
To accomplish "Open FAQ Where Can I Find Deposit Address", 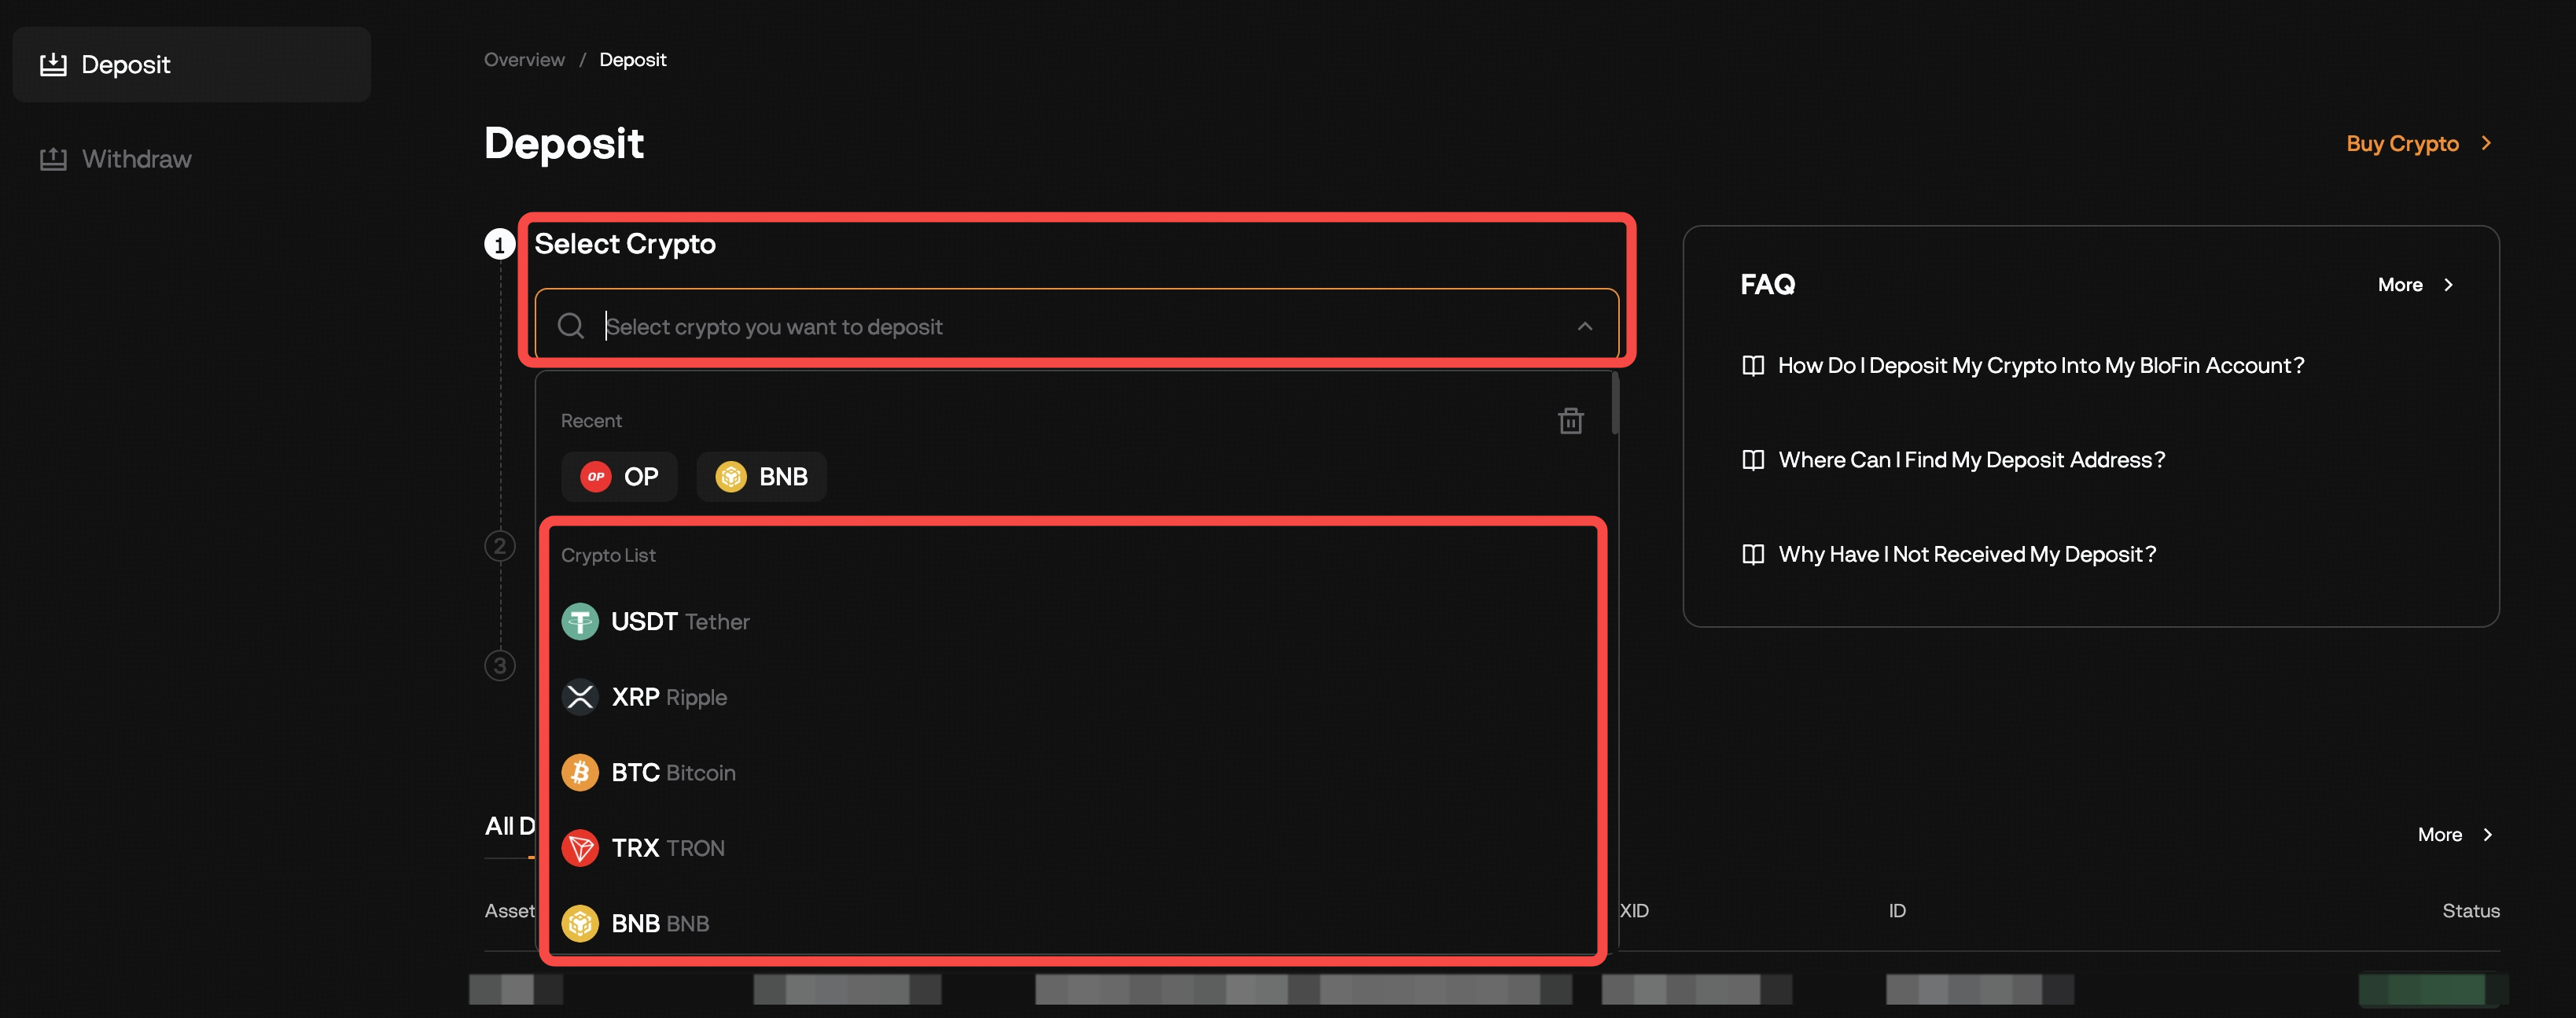I will click(x=1970, y=460).
